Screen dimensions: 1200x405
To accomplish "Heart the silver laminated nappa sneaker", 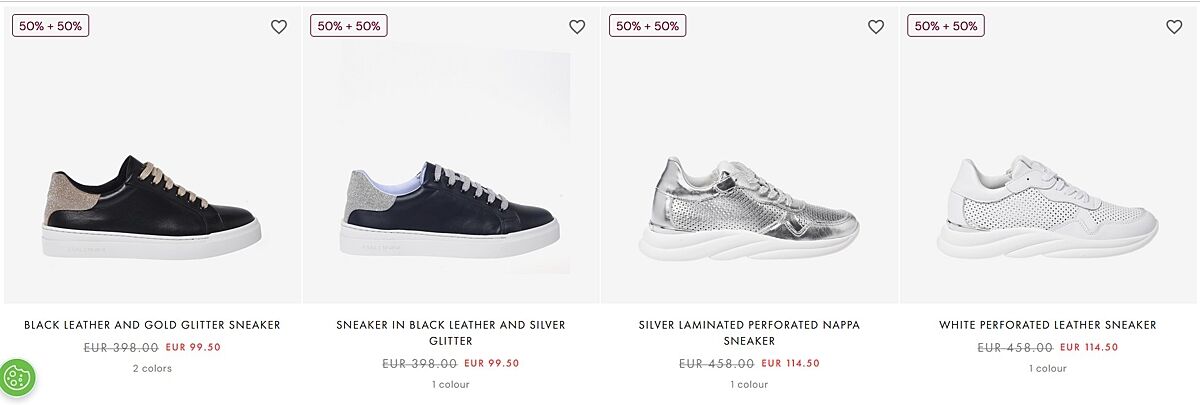I will 876,27.
